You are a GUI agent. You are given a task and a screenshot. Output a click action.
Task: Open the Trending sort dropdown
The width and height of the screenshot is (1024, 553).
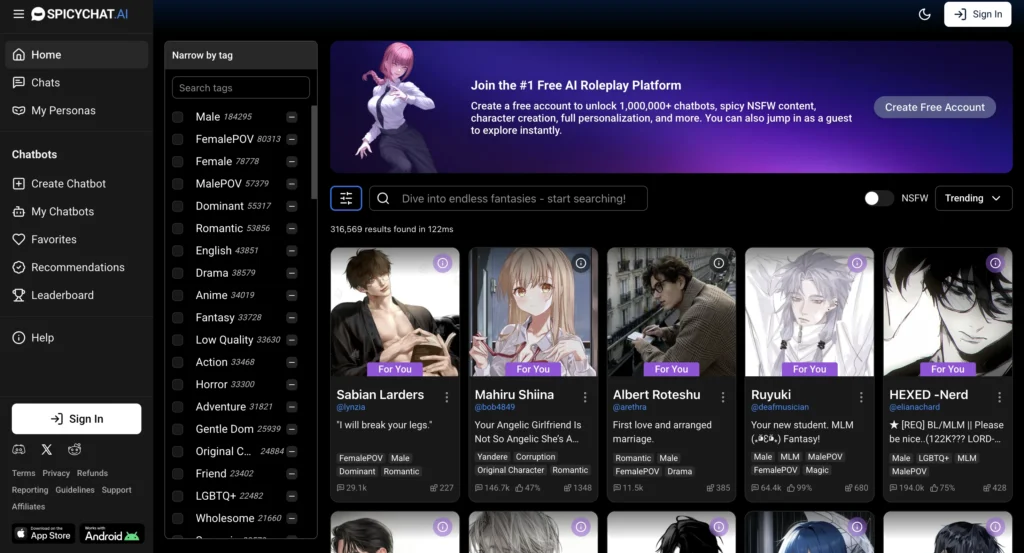pyautogui.click(x=973, y=198)
